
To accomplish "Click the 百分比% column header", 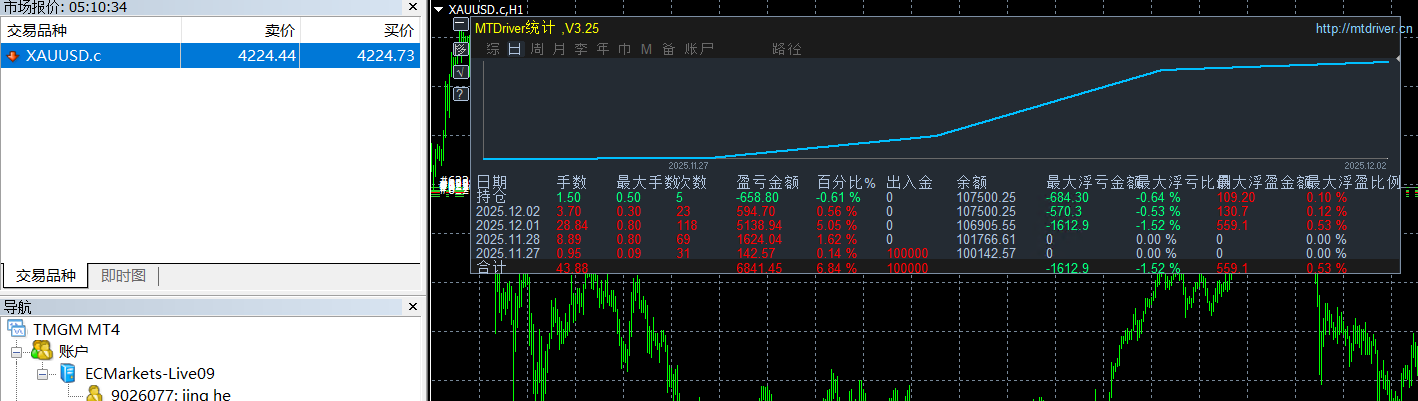I will coord(846,182).
